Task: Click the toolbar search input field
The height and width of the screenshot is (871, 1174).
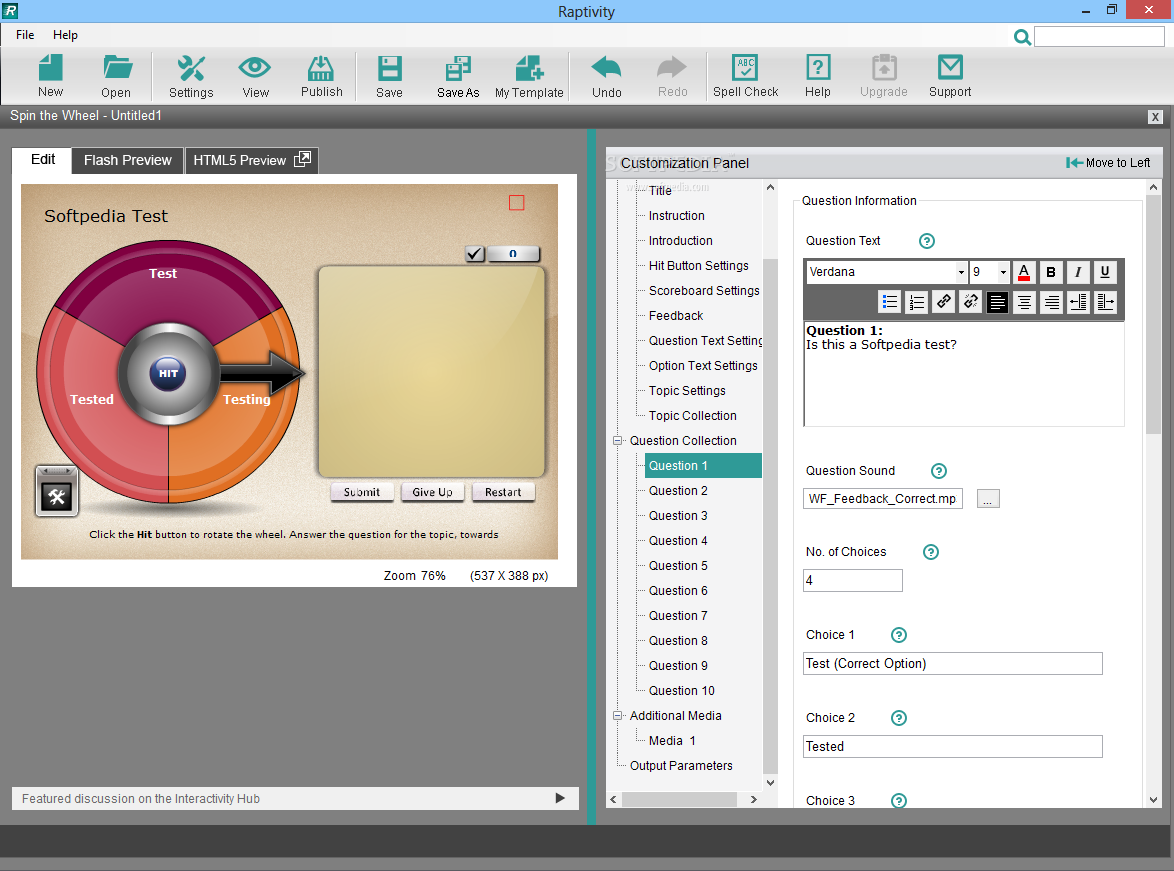Action: click(x=1099, y=37)
